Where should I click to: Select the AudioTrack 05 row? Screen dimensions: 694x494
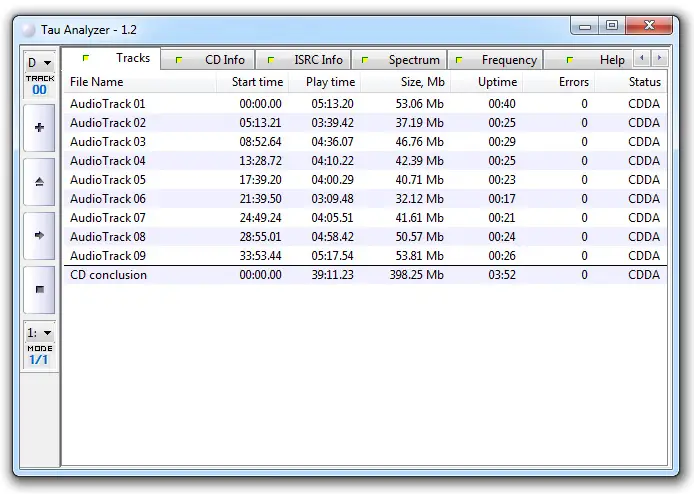point(365,180)
